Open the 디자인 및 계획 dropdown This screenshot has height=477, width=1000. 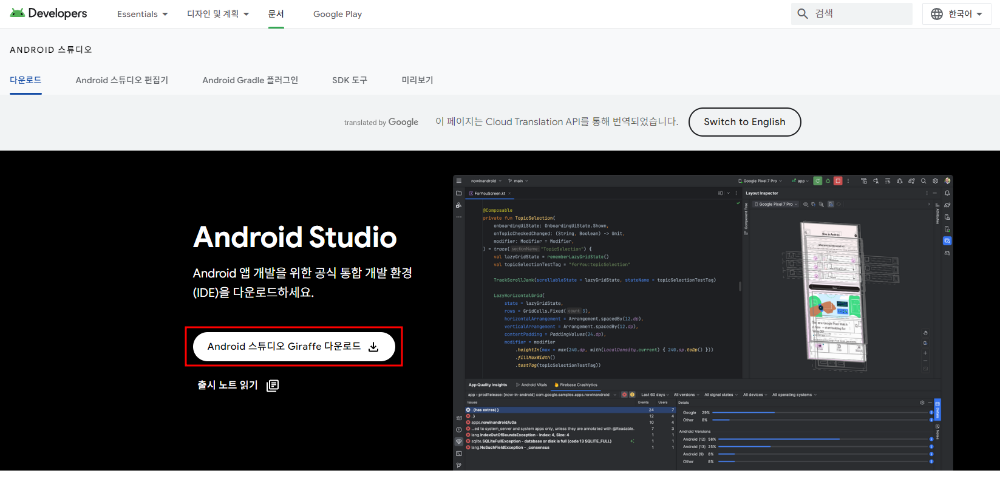[x=218, y=14]
